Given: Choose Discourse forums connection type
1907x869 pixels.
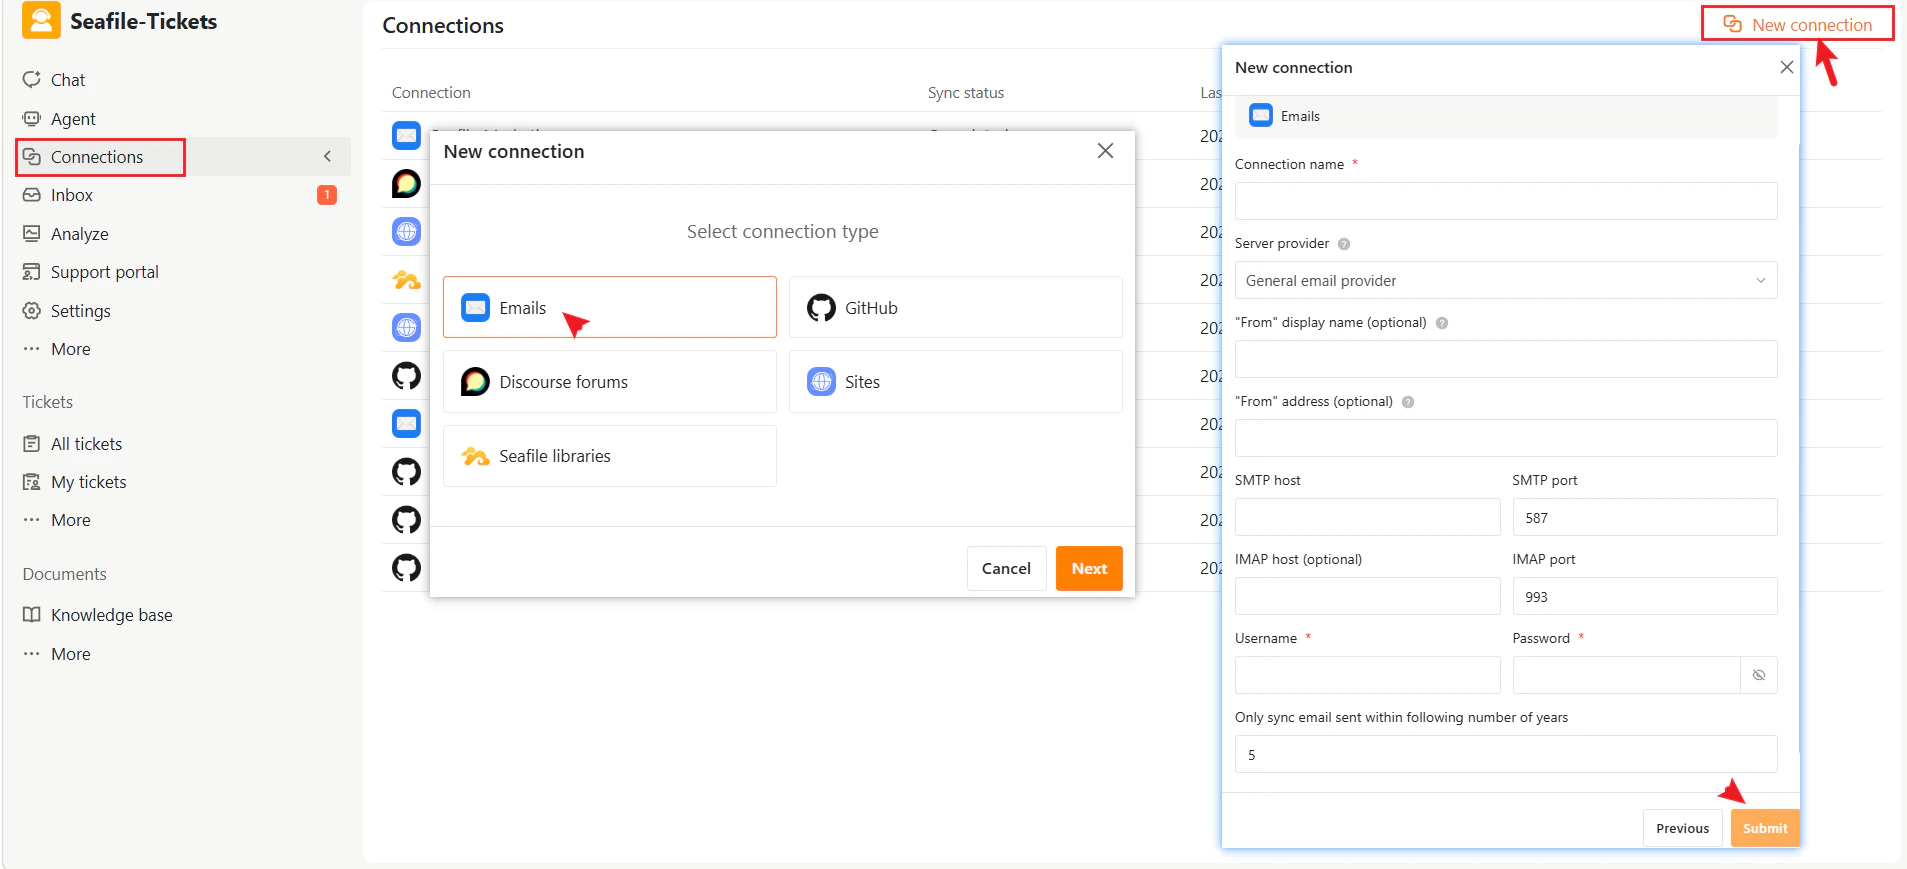Looking at the screenshot, I should point(610,381).
